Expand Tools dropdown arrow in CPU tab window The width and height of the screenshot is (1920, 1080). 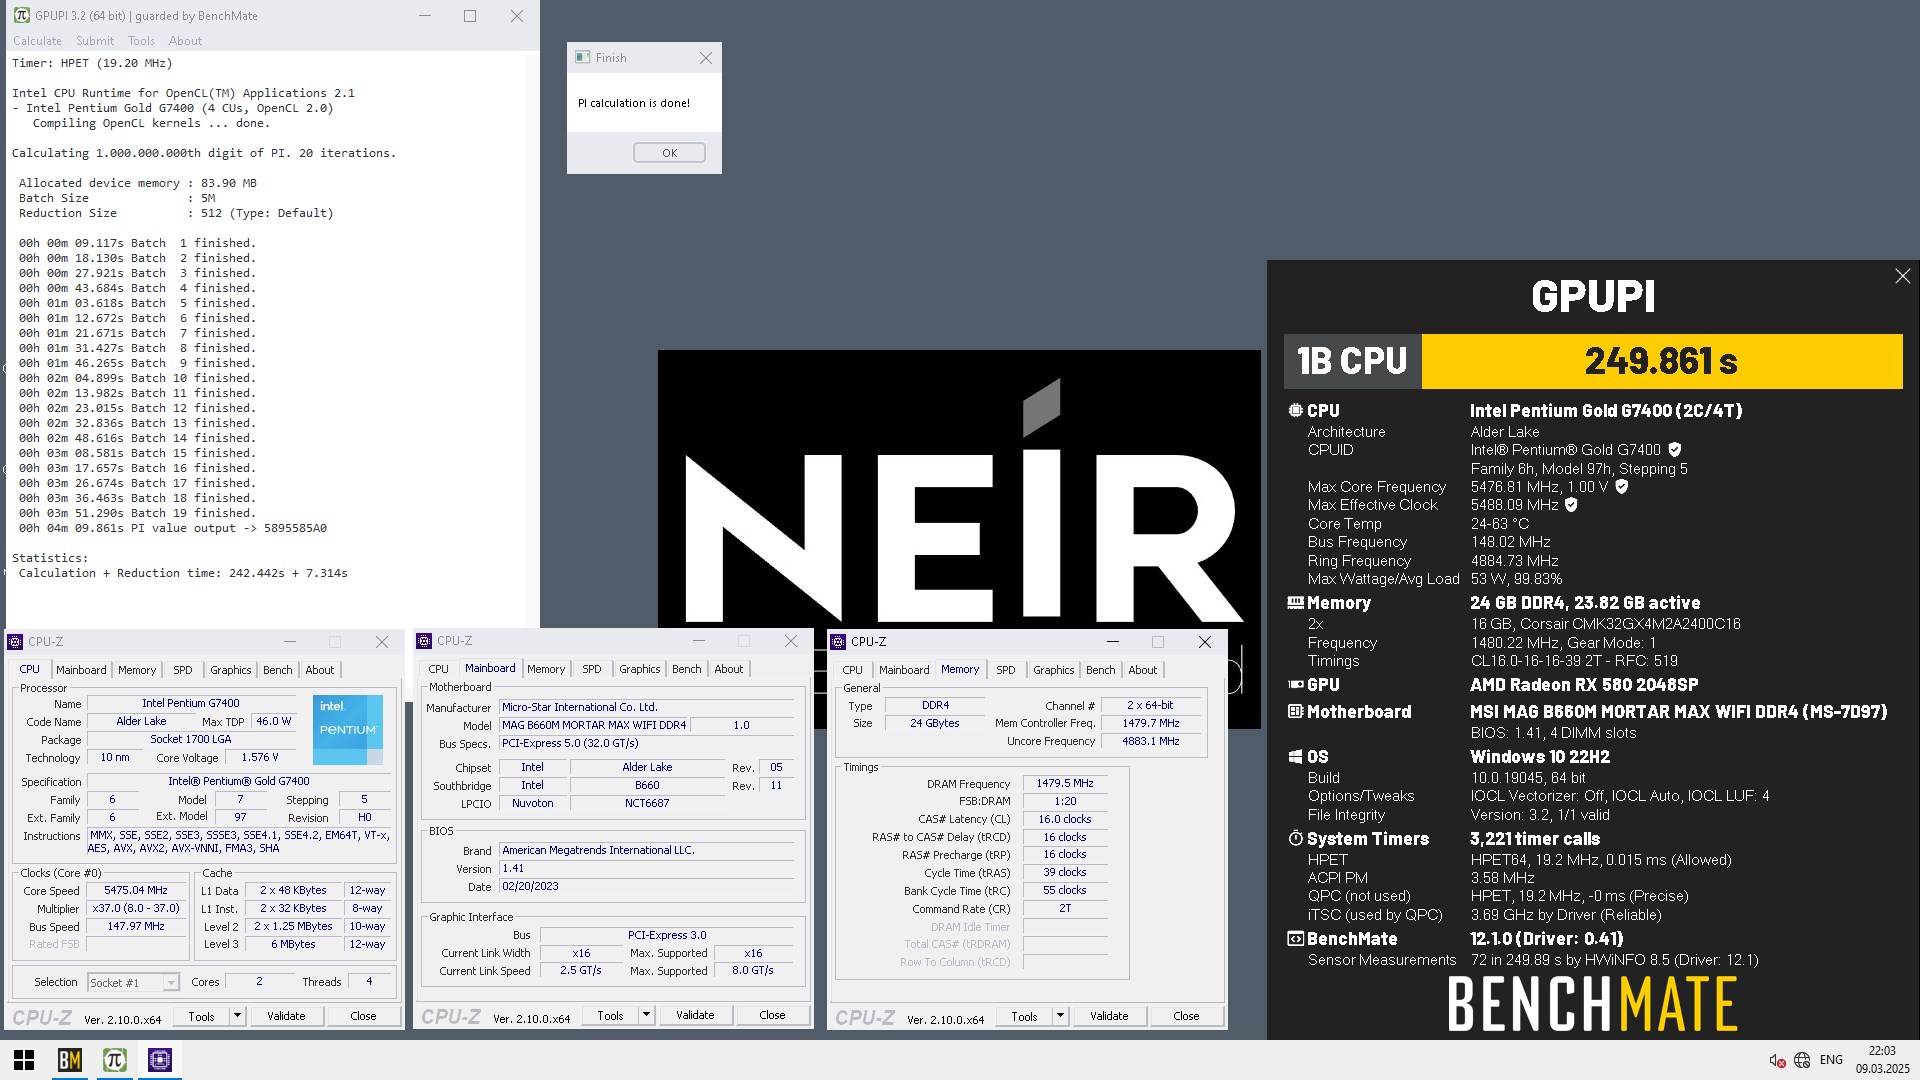pyautogui.click(x=237, y=1016)
